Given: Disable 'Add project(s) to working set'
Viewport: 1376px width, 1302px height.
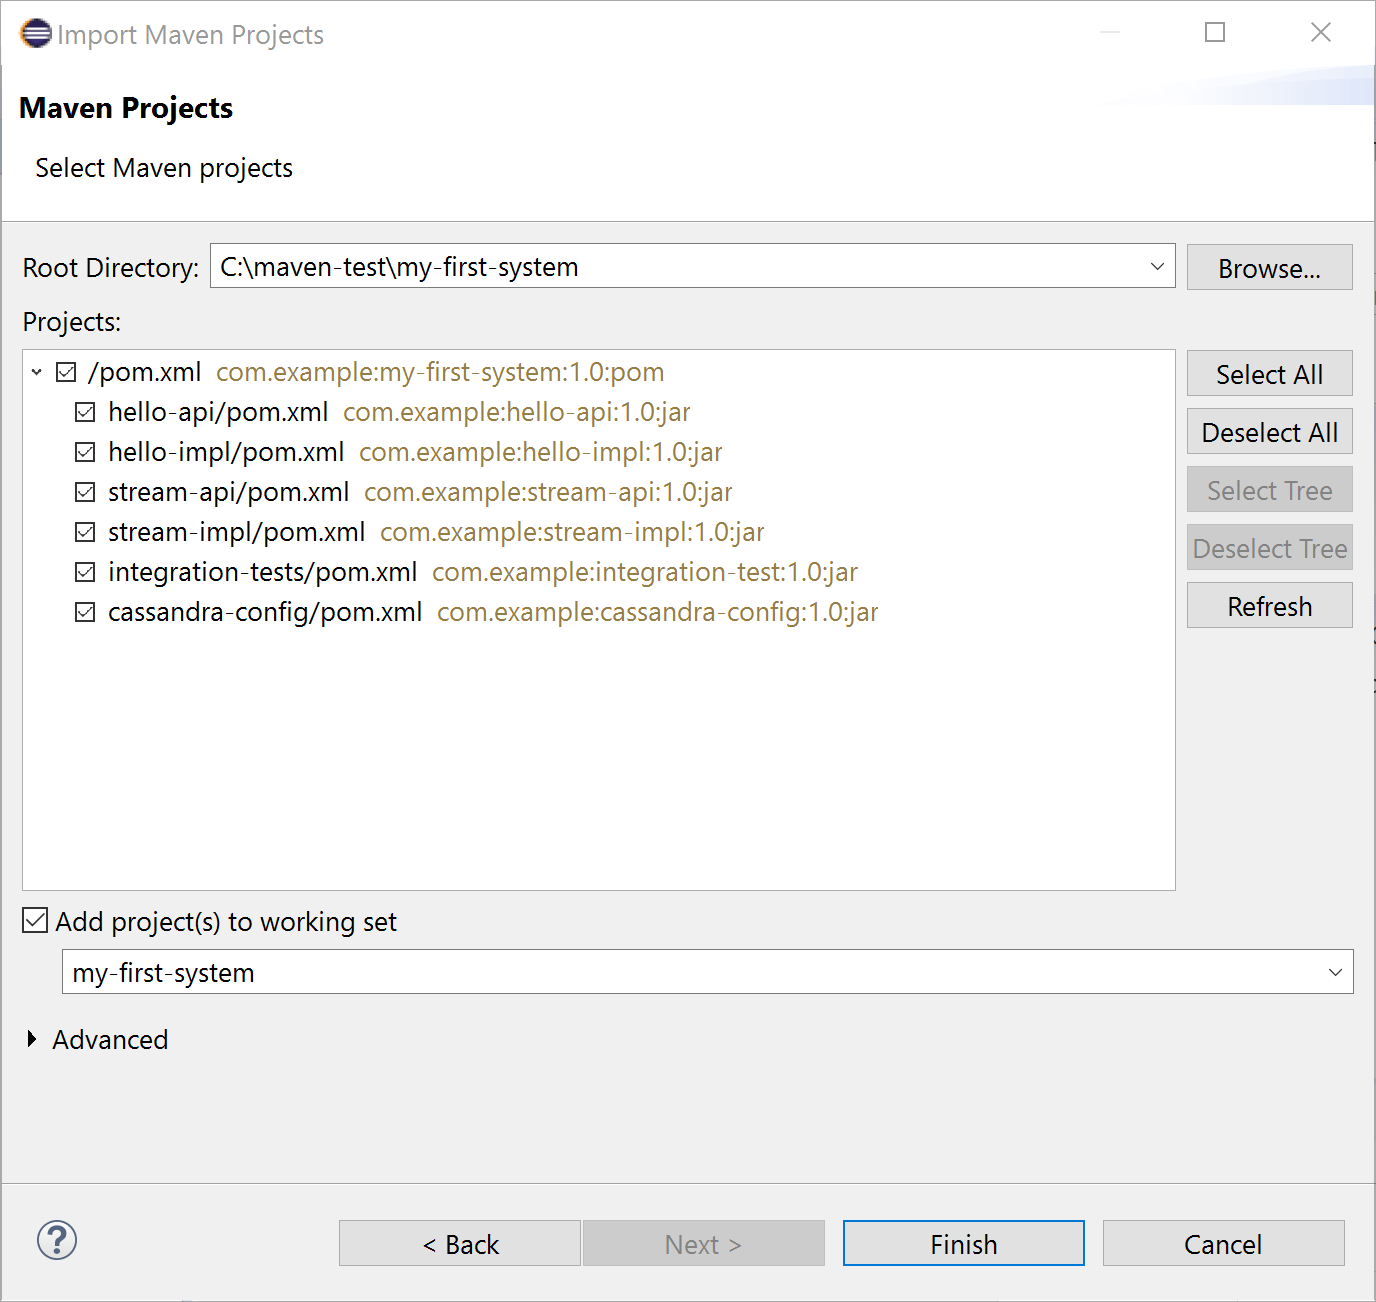Looking at the screenshot, I should click(34, 919).
